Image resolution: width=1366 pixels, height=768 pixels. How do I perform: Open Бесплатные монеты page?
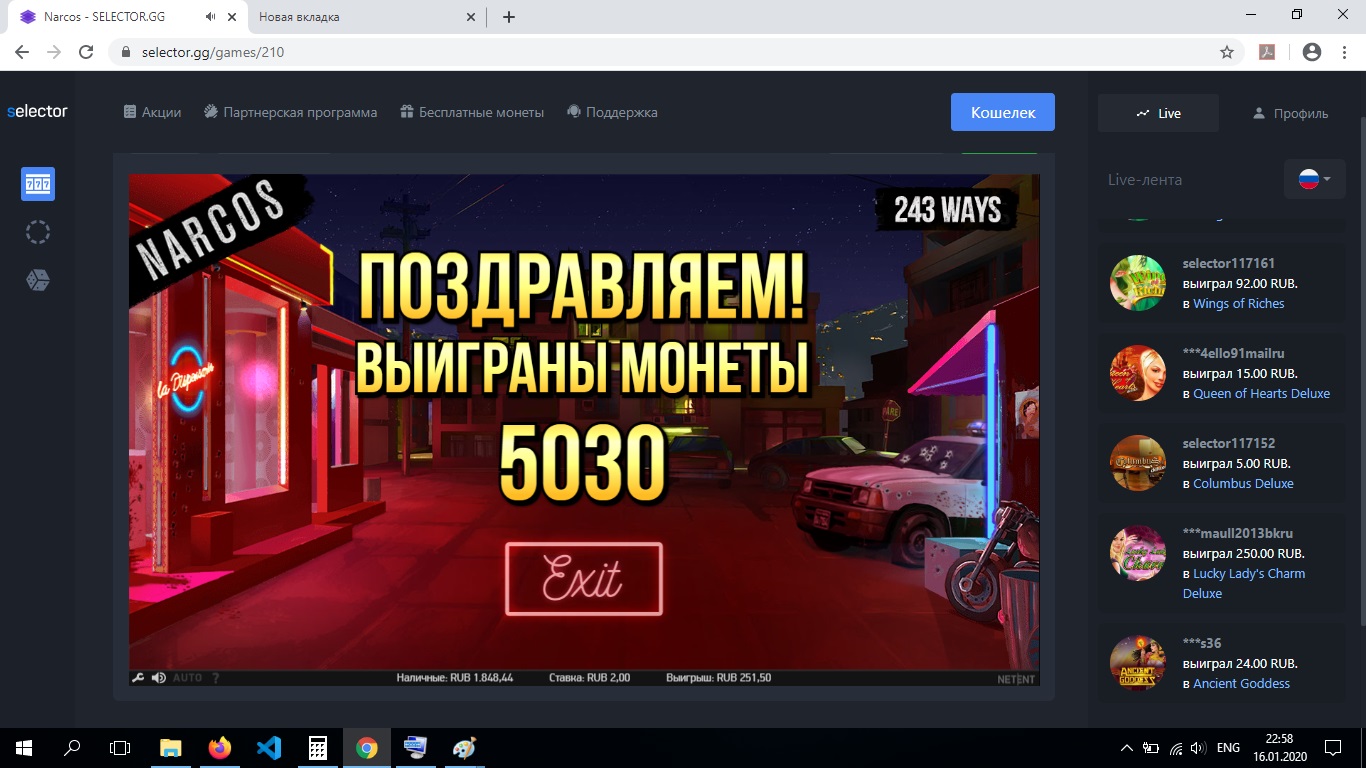coord(472,112)
